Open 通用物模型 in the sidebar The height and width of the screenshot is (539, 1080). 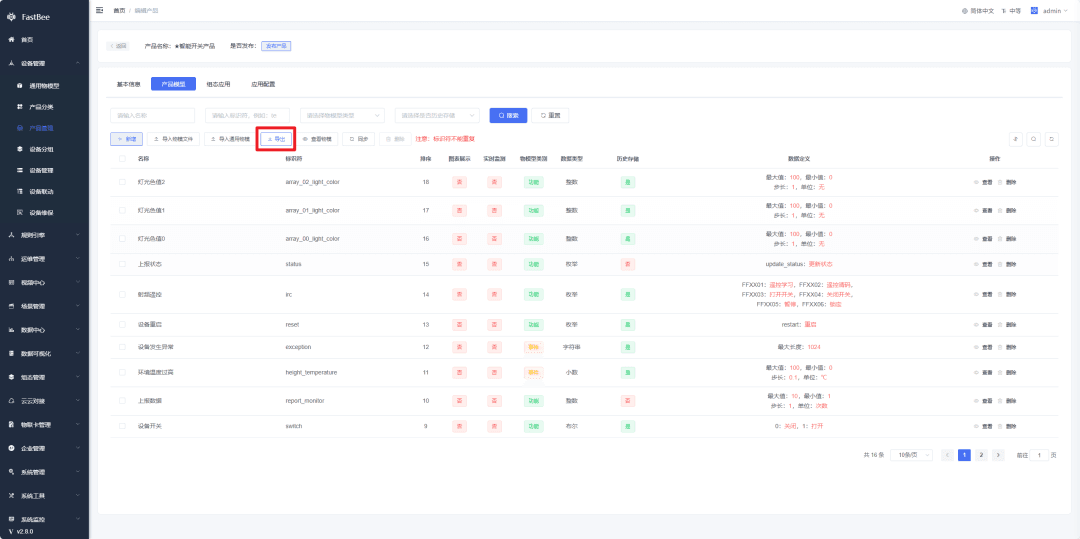pyautogui.click(x=44, y=86)
